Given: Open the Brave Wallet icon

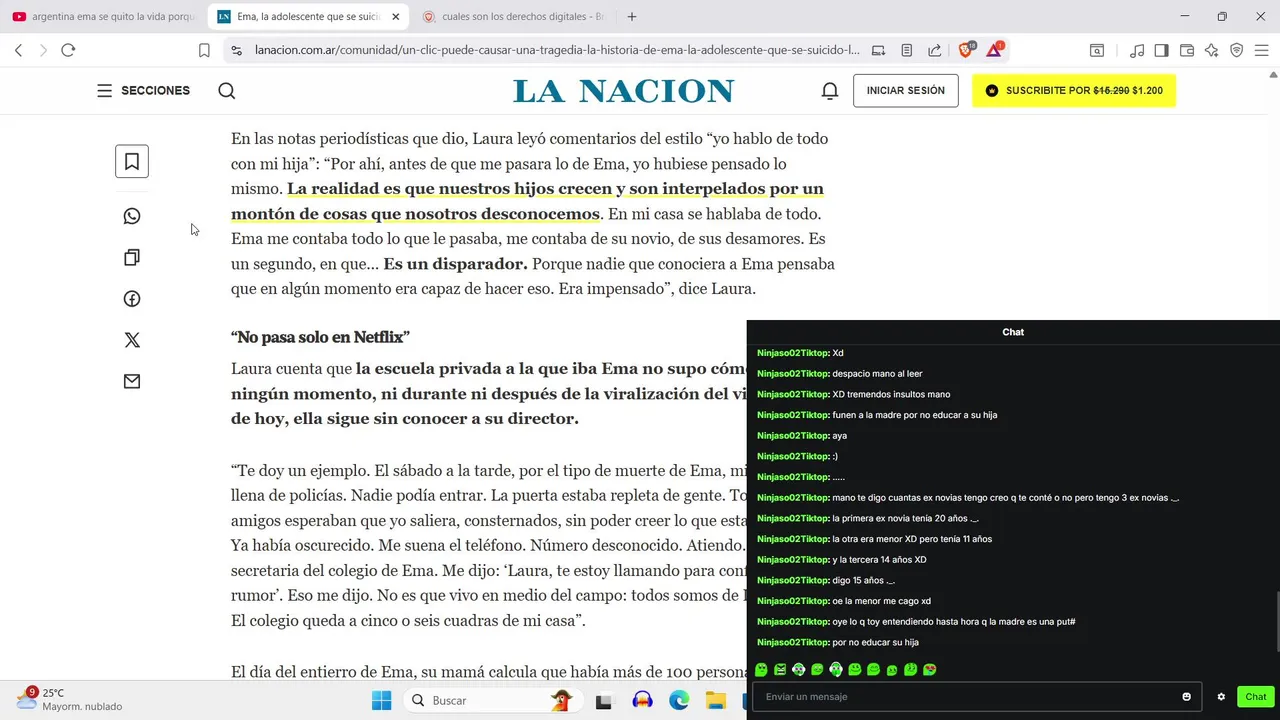Looking at the screenshot, I should [x=1187, y=50].
